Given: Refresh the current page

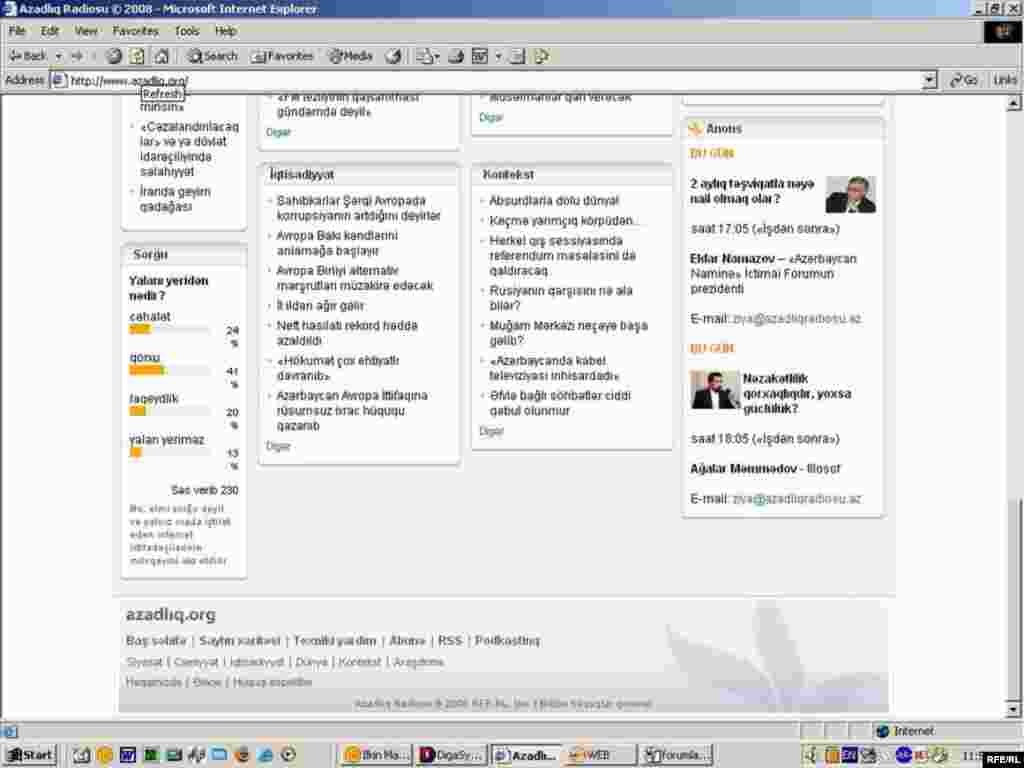Looking at the screenshot, I should click(x=137, y=56).
